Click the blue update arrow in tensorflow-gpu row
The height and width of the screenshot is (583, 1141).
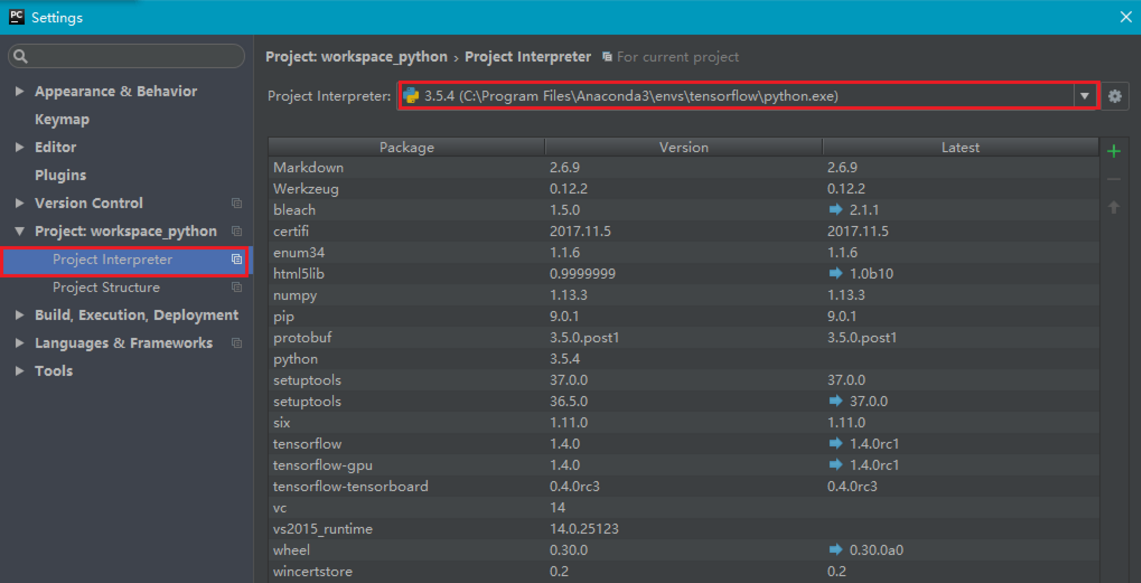(835, 464)
